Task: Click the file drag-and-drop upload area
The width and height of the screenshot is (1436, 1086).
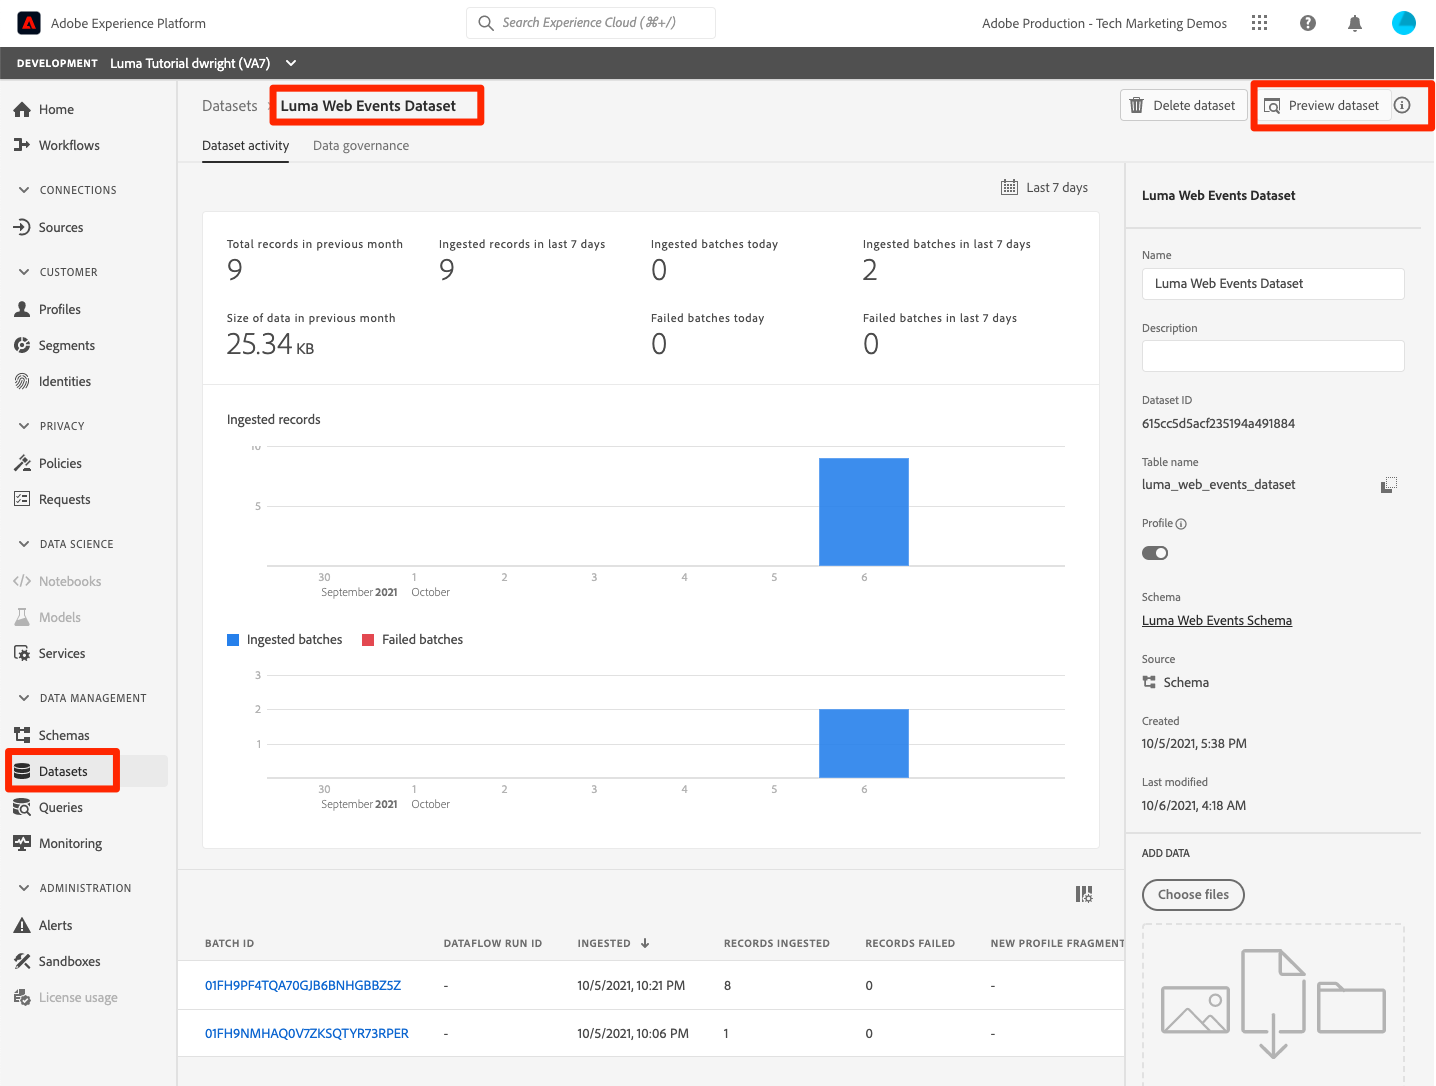Action: click(1273, 1004)
